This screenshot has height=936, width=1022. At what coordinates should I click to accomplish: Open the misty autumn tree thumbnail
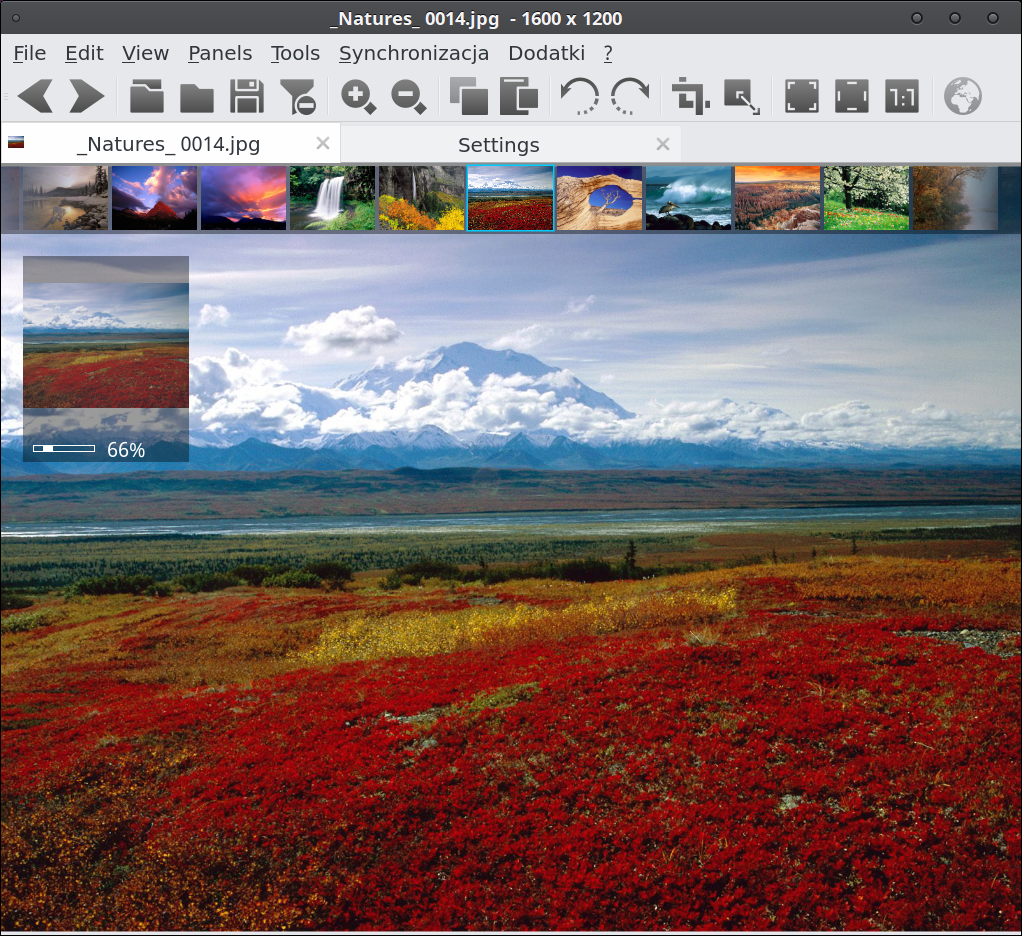(955, 198)
